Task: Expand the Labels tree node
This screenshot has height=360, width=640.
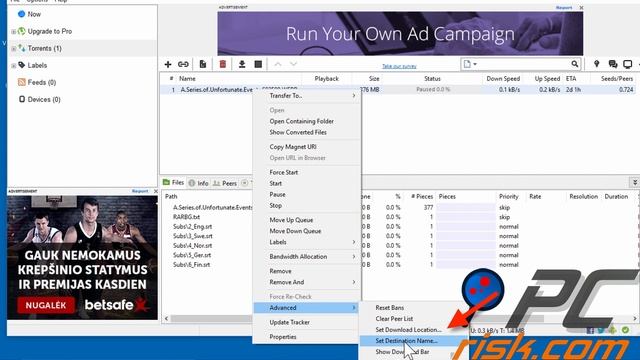Action: click(13, 66)
